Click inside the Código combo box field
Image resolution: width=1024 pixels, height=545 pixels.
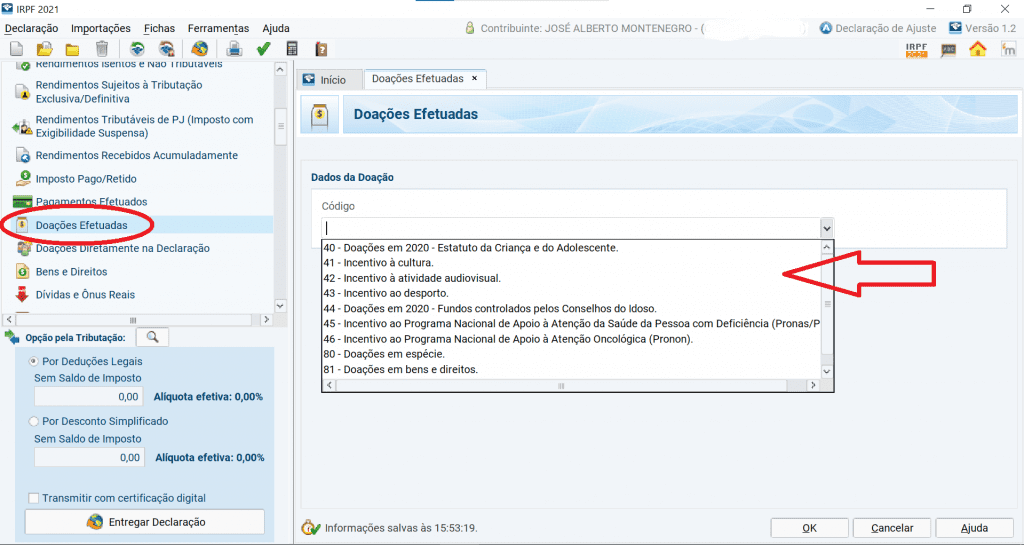point(571,228)
